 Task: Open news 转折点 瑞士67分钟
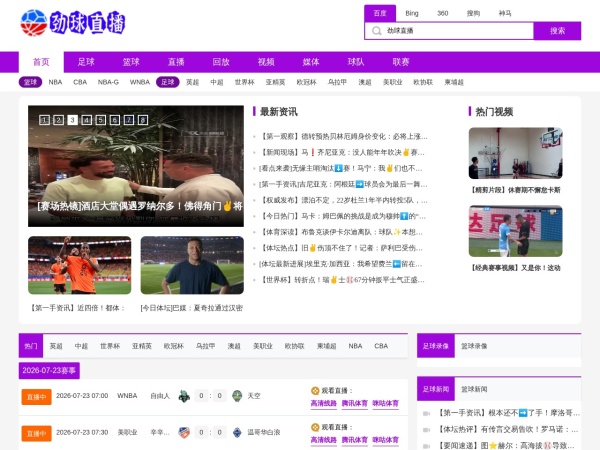(x=342, y=280)
